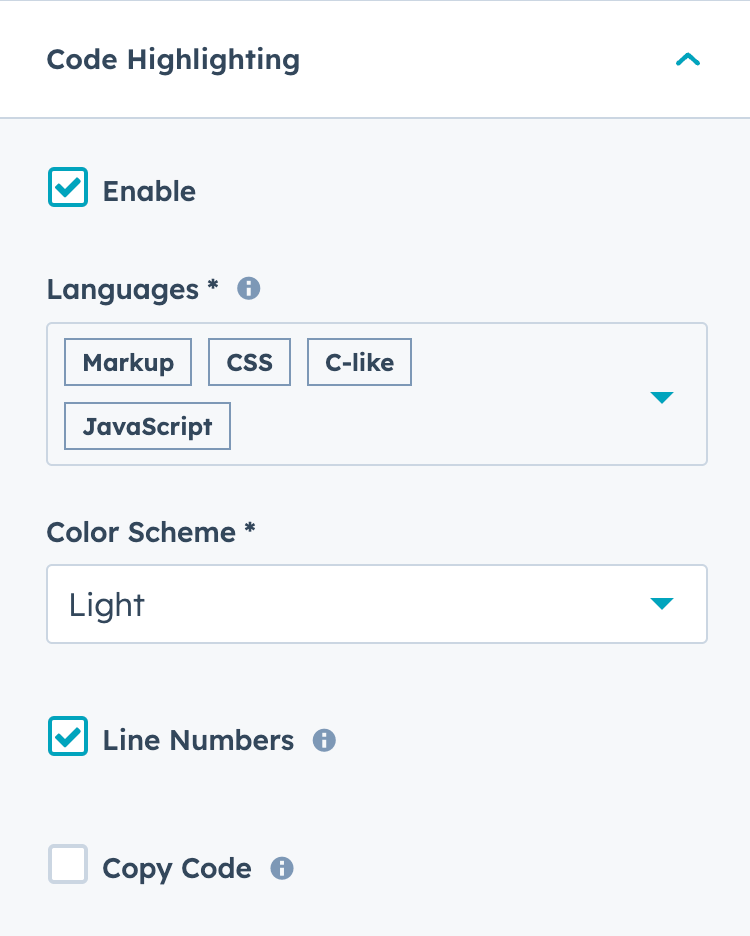Click the Line Numbers info icon
750x936 pixels.
pyautogui.click(x=323, y=740)
